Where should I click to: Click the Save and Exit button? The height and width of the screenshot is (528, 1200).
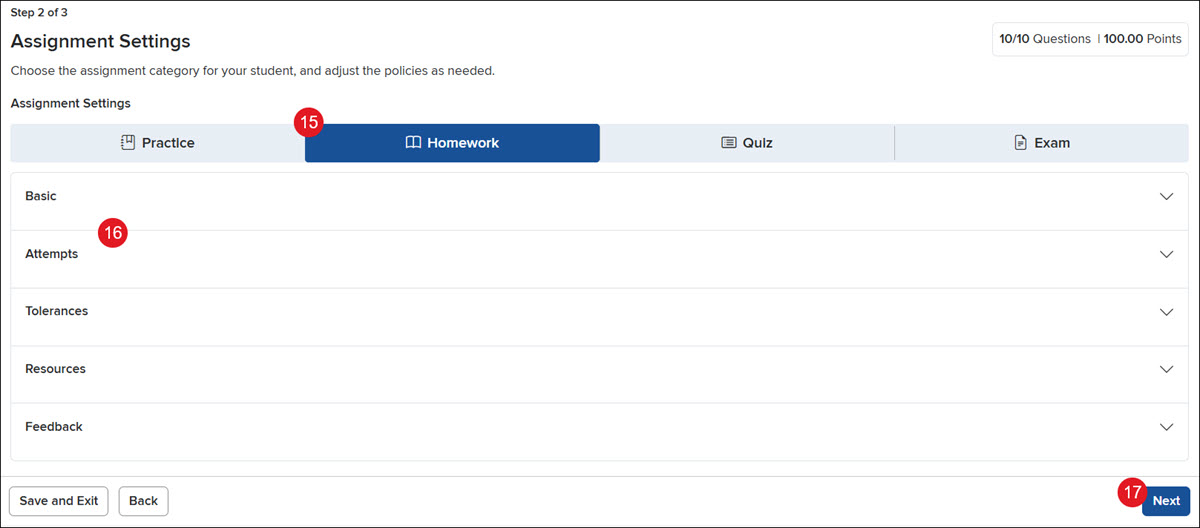[59, 501]
